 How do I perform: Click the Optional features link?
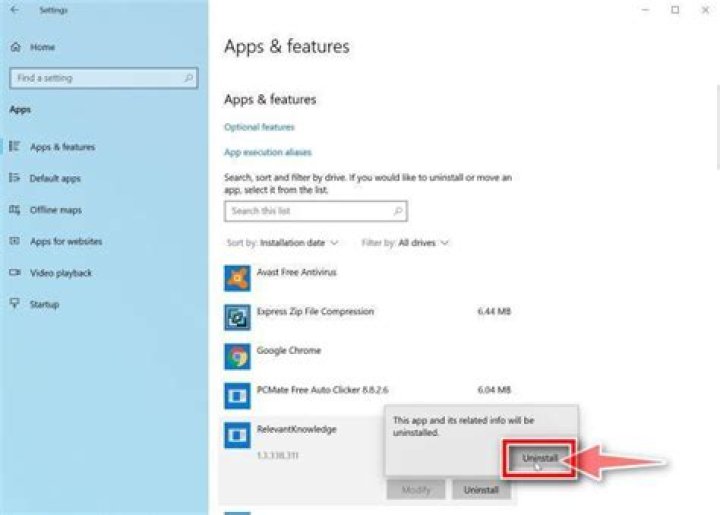259,127
